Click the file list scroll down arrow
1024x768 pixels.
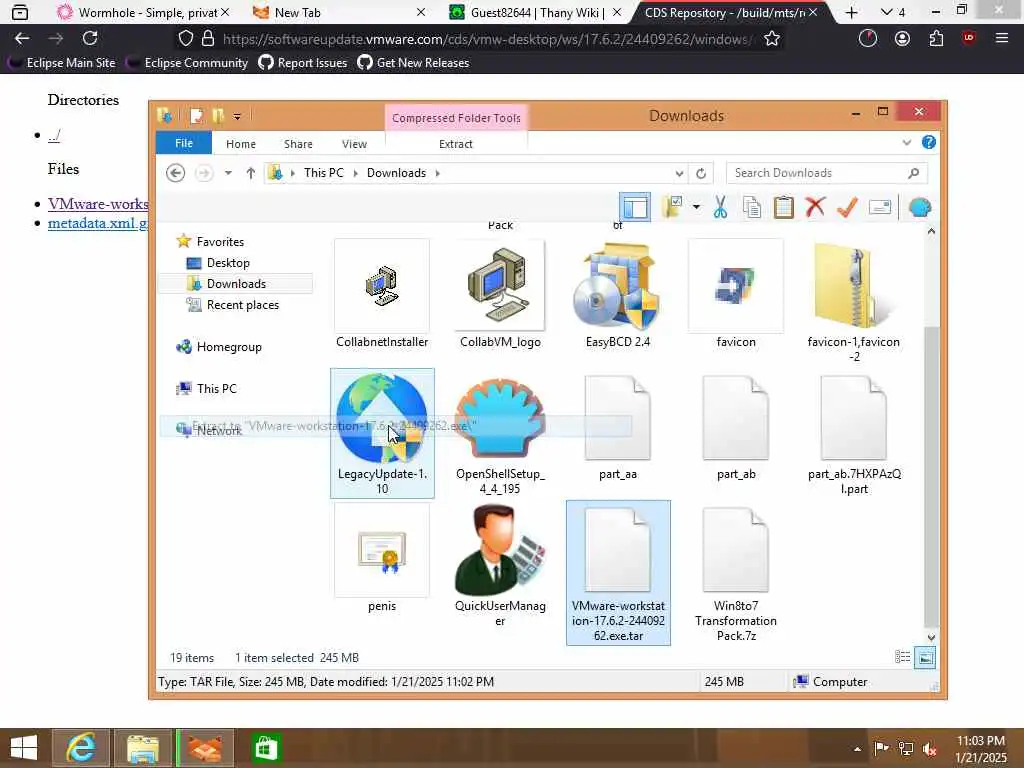click(x=931, y=637)
